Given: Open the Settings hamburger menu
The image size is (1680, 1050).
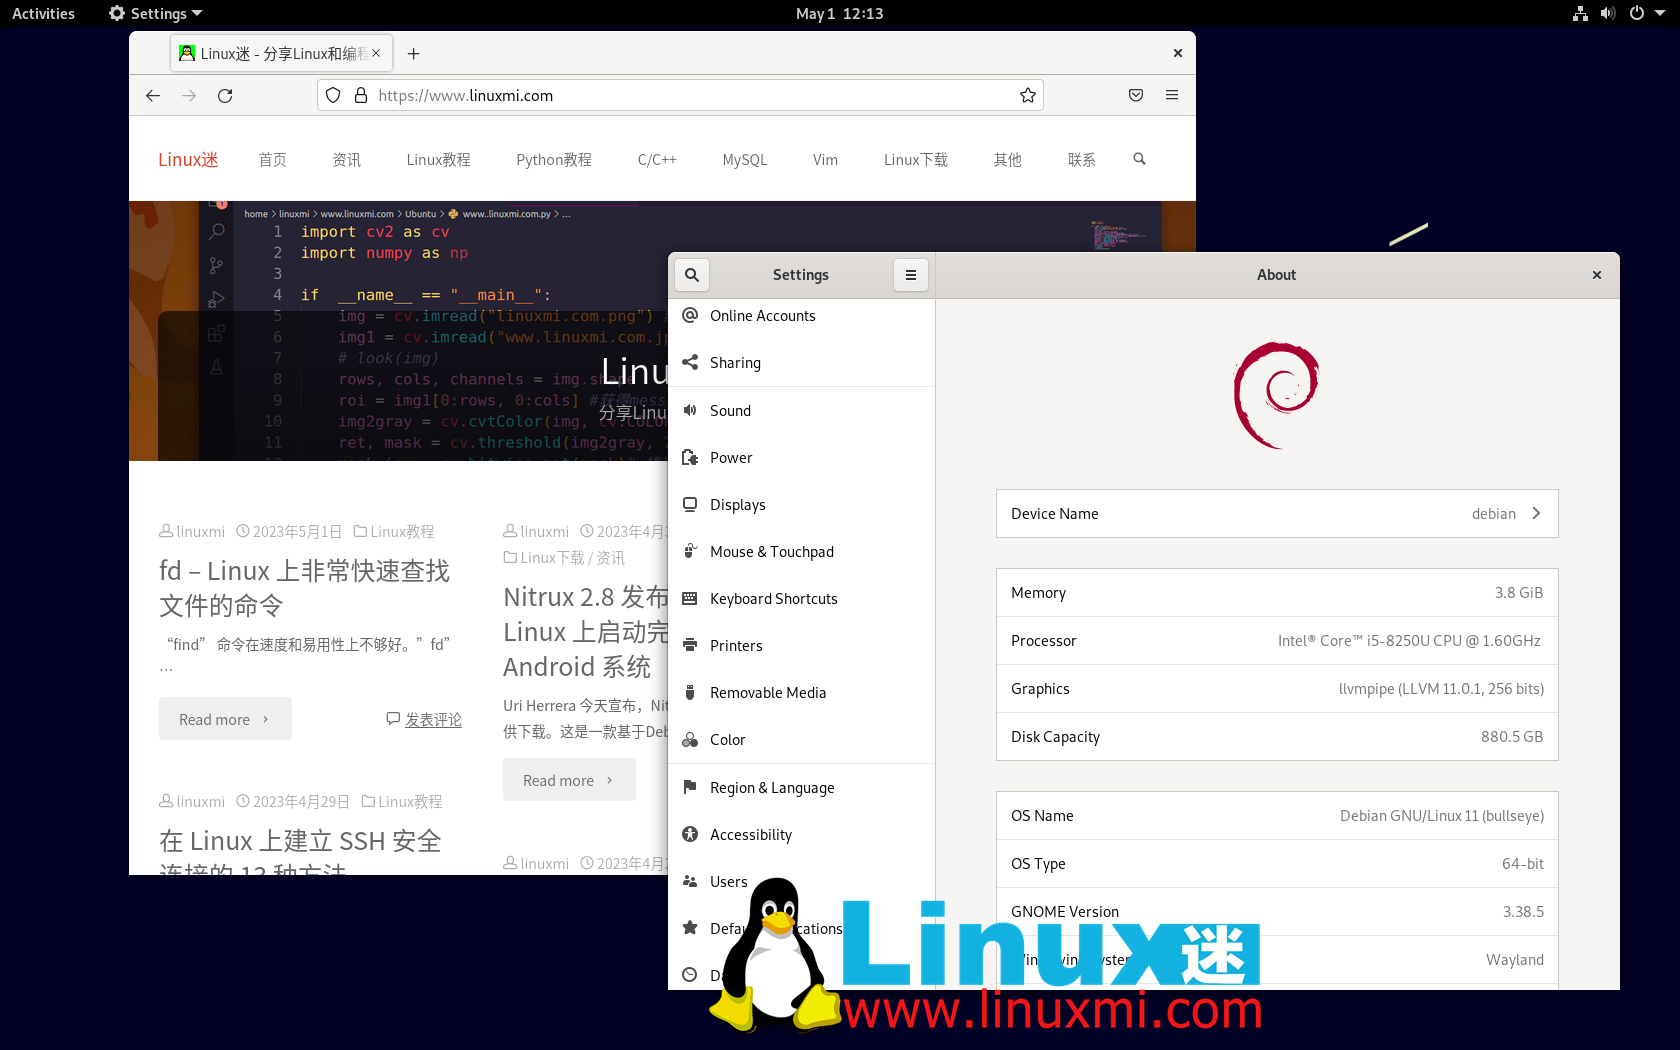Looking at the screenshot, I should pos(911,275).
